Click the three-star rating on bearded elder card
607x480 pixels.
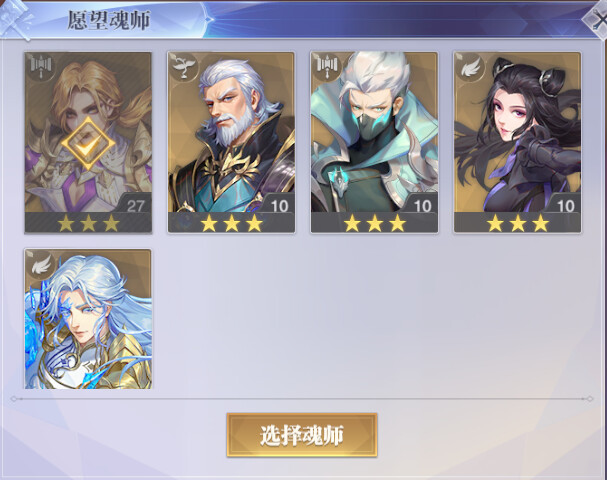coord(232,223)
